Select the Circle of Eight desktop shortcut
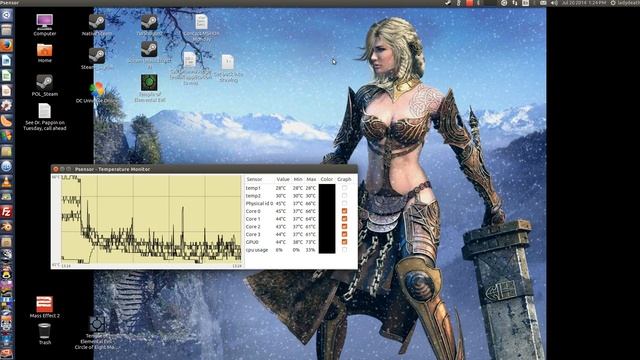Screen dimensions: 640x360 click(x=97, y=333)
